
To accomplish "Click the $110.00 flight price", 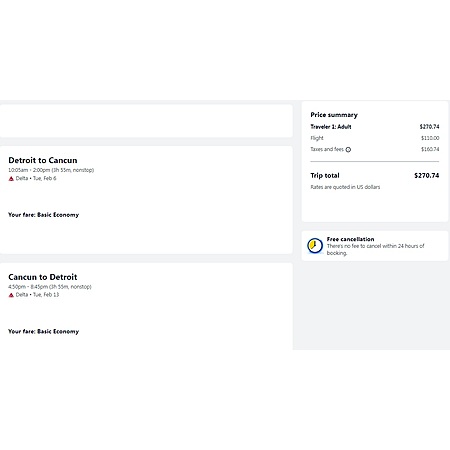I will point(430,138).
